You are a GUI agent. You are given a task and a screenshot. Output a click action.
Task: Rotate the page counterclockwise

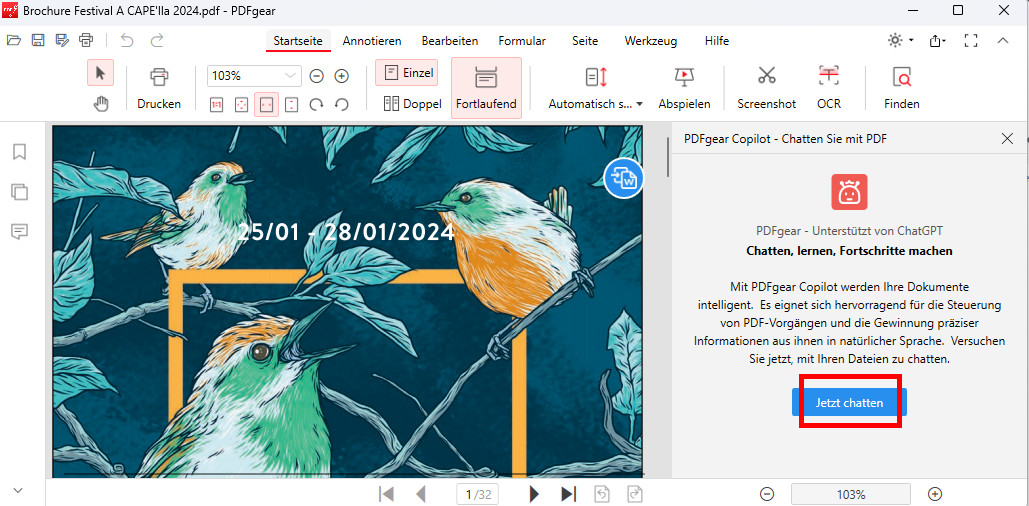click(x=341, y=104)
